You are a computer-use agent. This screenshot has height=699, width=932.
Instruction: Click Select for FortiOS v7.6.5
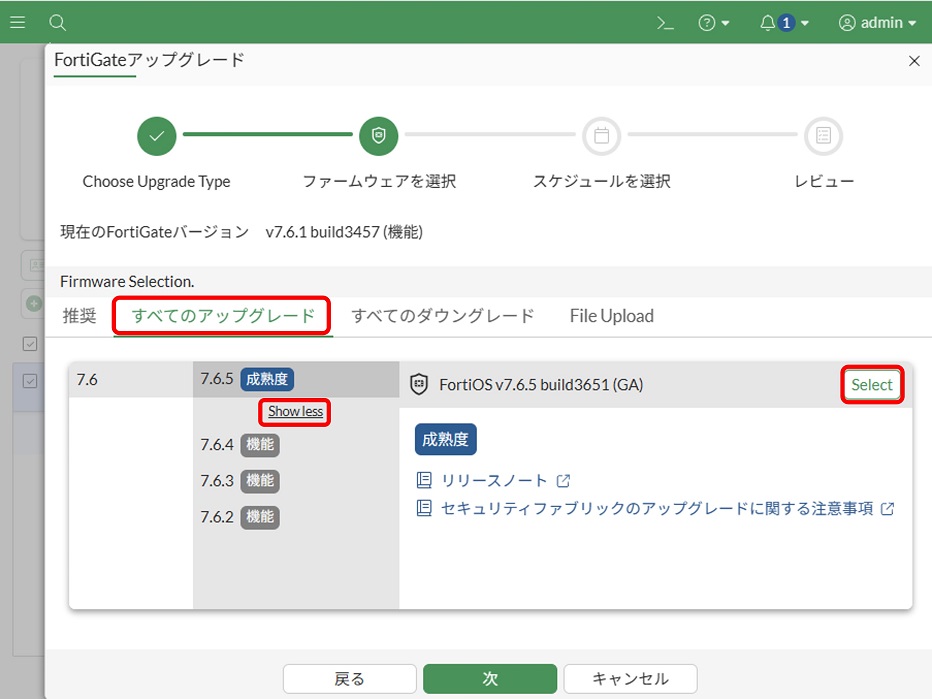click(871, 385)
